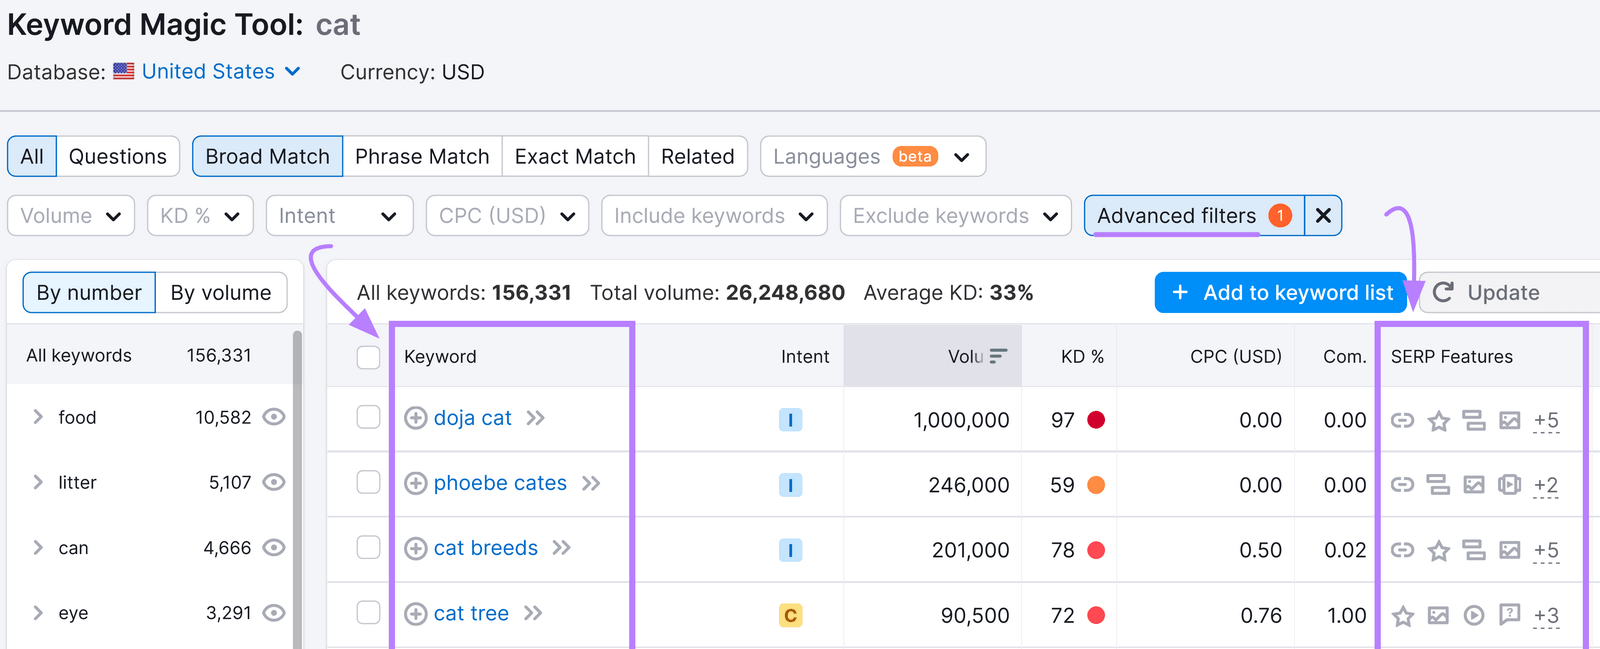This screenshot has width=1600, height=649.
Task: Tick the checkbox for phoebe cates row
Action: (368, 483)
